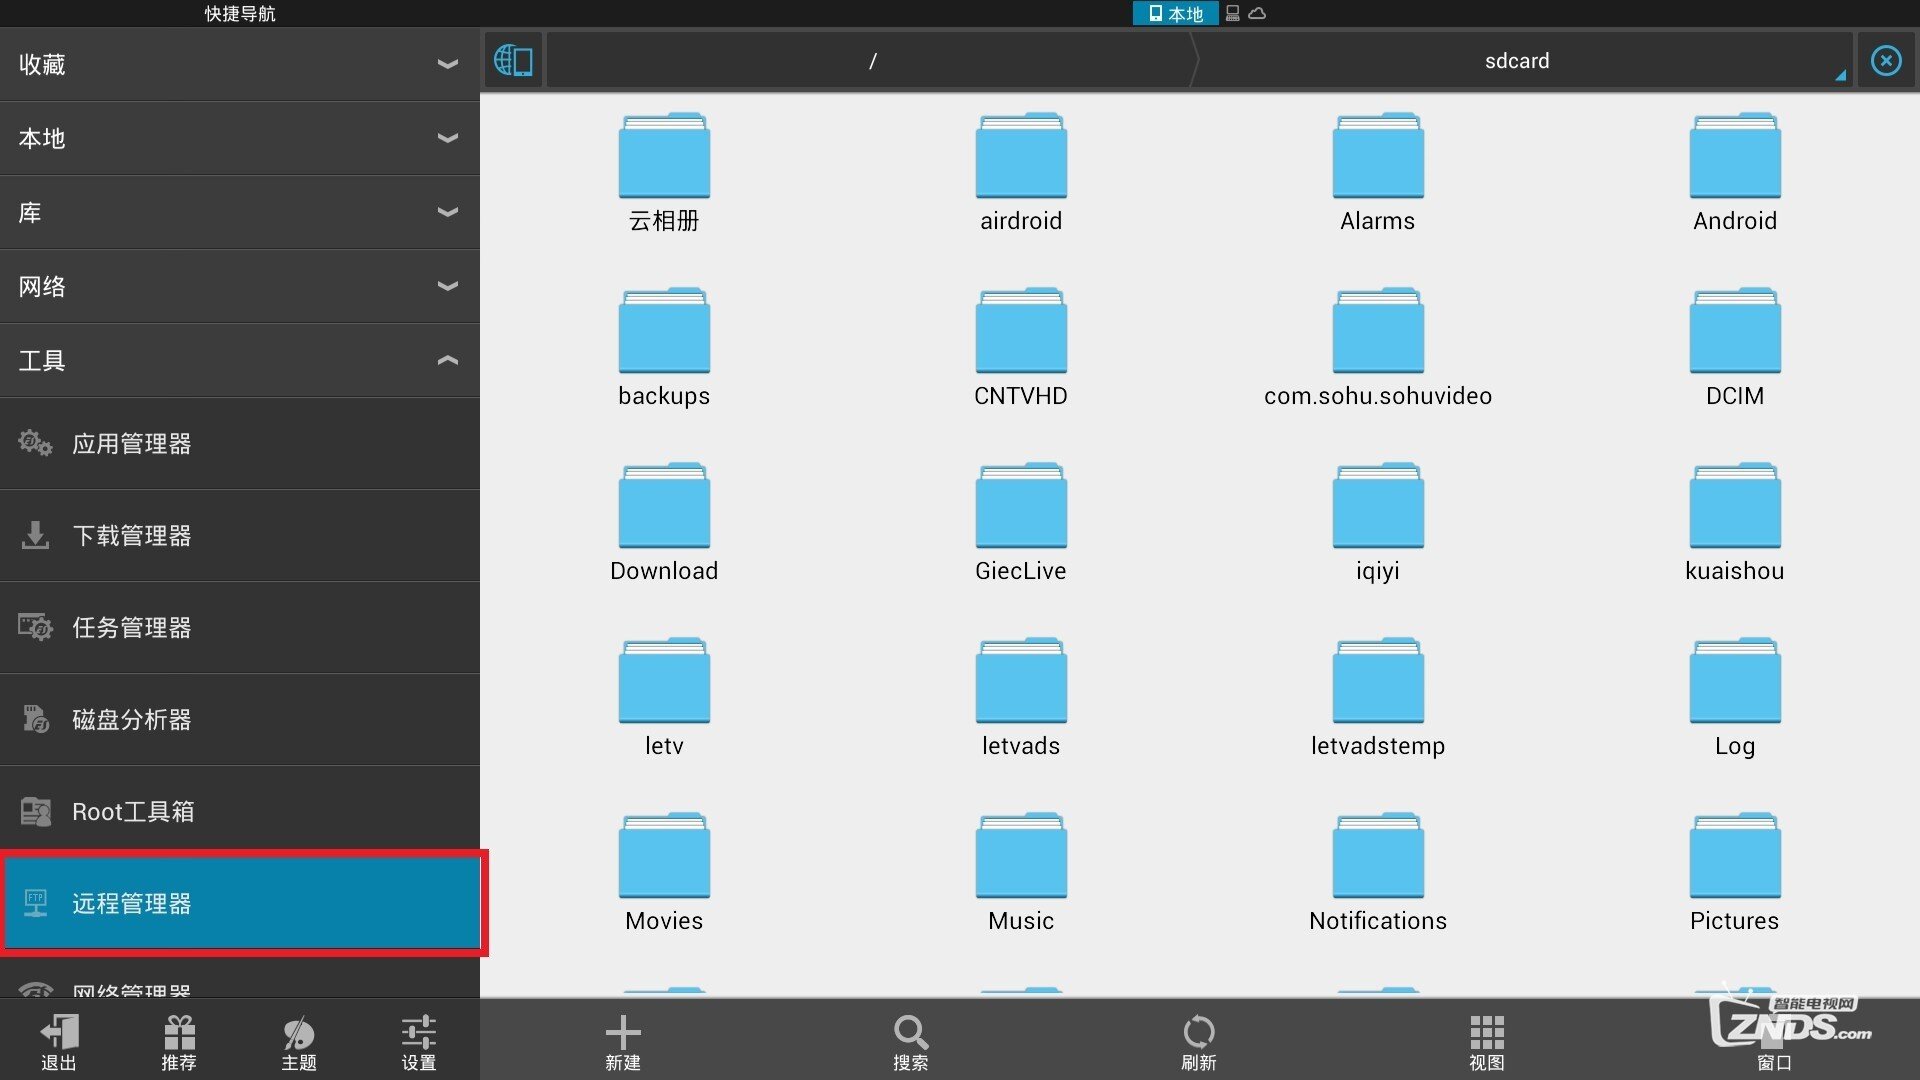Open the Log folder
The image size is (1920, 1080).
coord(1735,698)
